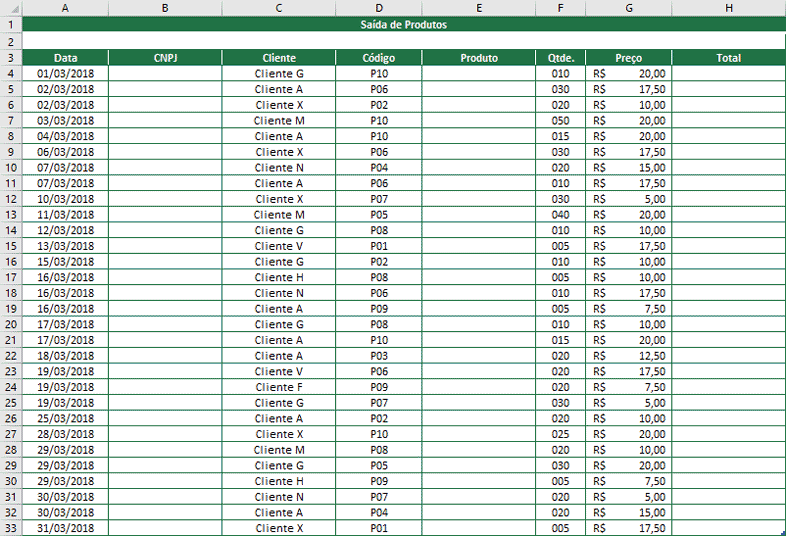Click the 'Produto' header cell
Viewport: 786px width, 536px height.
pyautogui.click(x=479, y=58)
